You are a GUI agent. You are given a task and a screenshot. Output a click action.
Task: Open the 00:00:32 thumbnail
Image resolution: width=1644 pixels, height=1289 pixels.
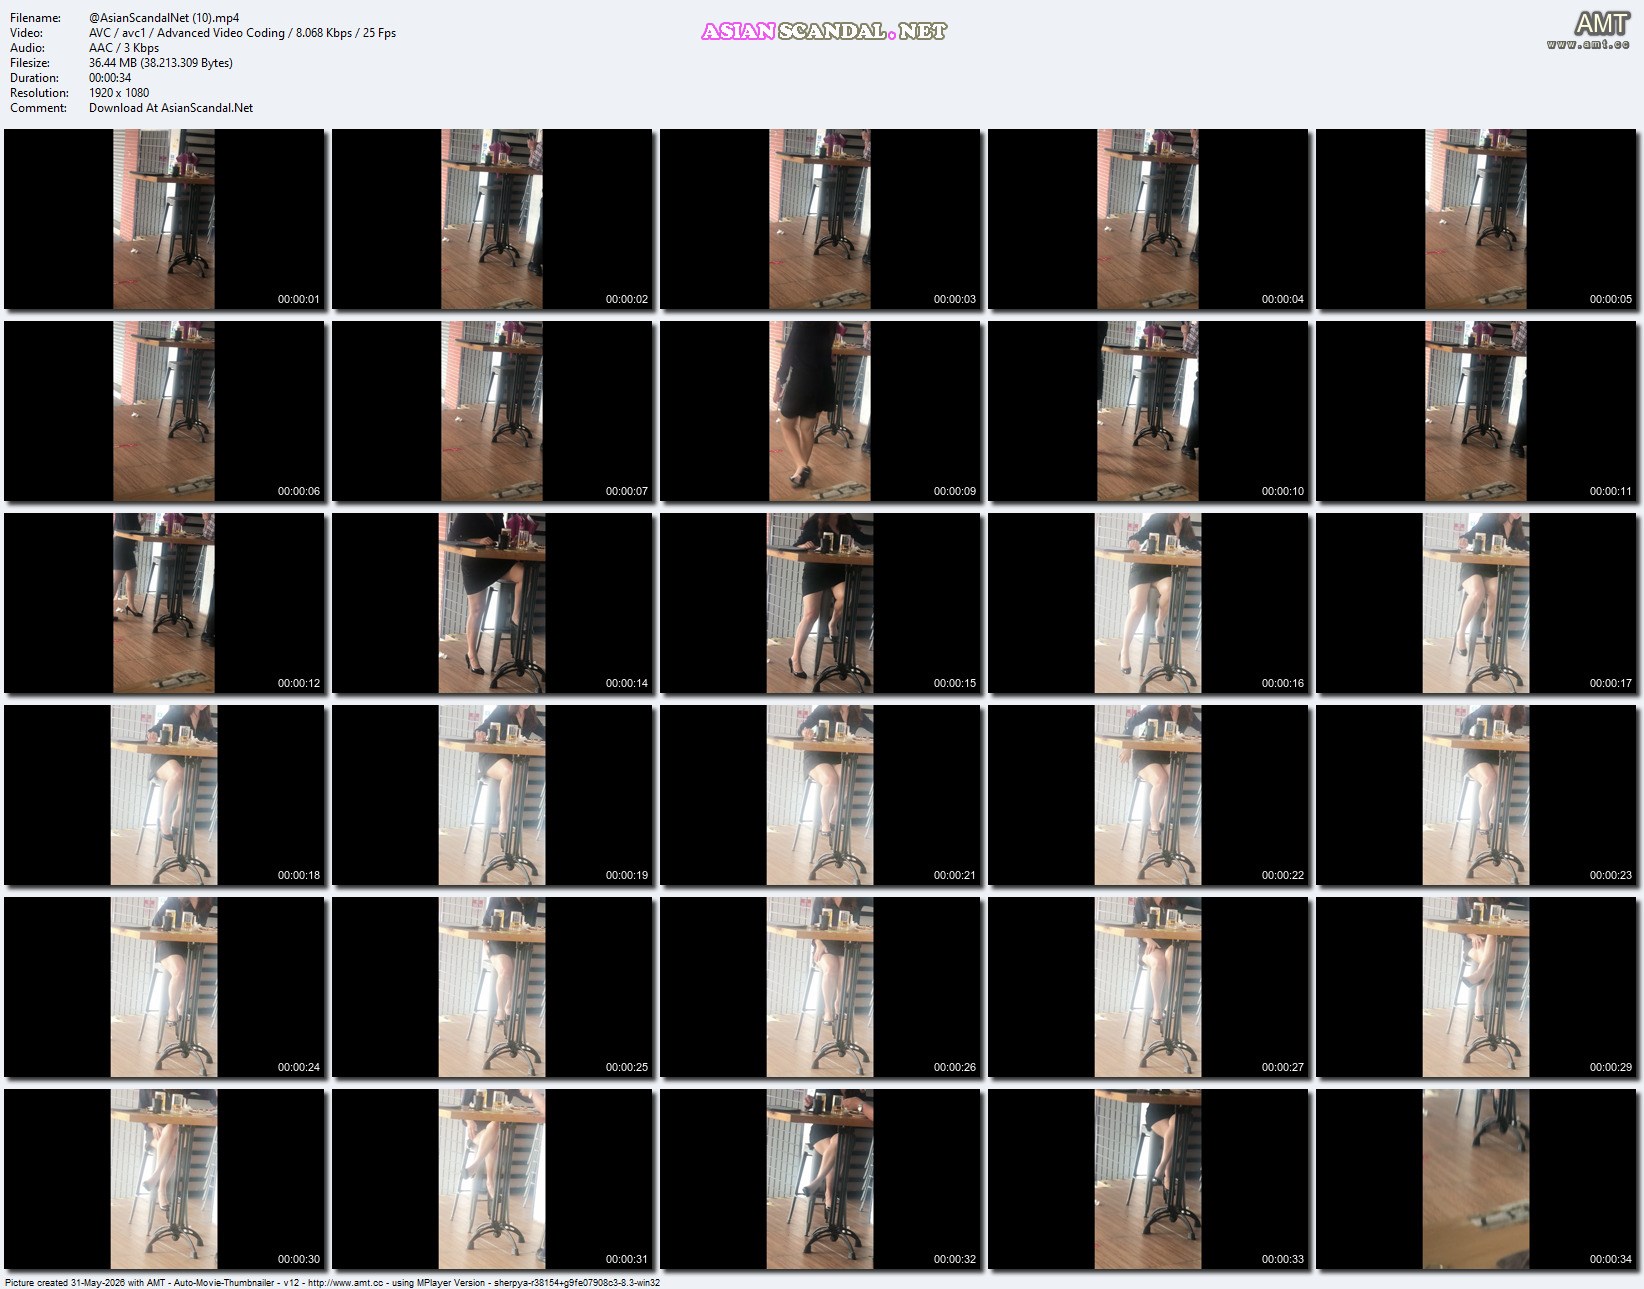(x=820, y=1179)
